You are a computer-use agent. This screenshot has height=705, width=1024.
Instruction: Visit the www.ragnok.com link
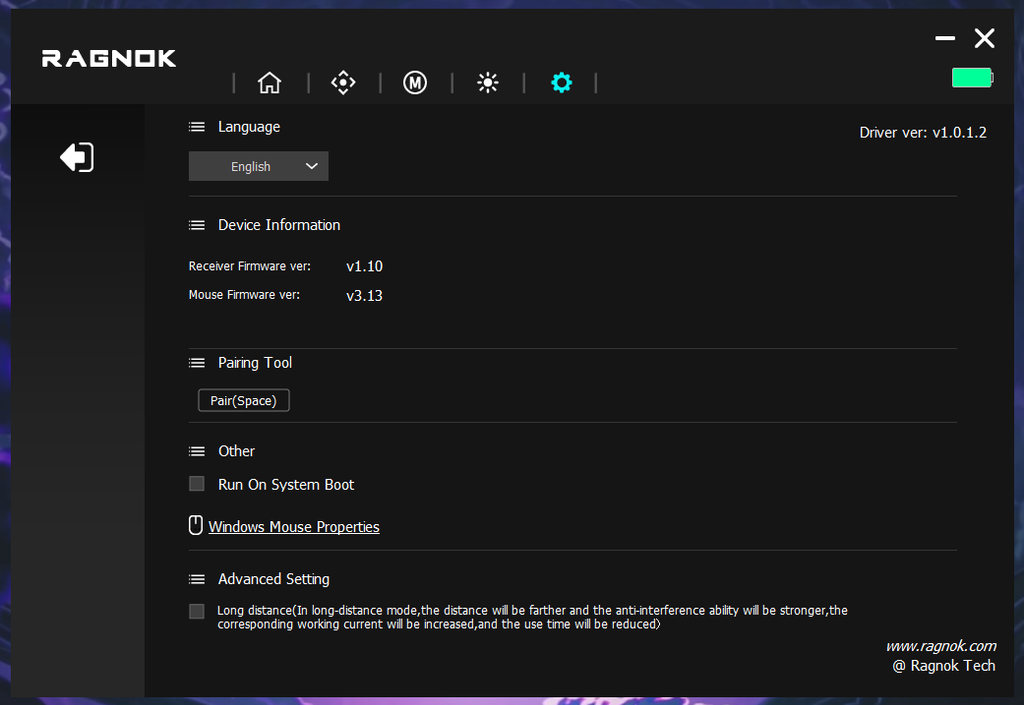pos(941,646)
